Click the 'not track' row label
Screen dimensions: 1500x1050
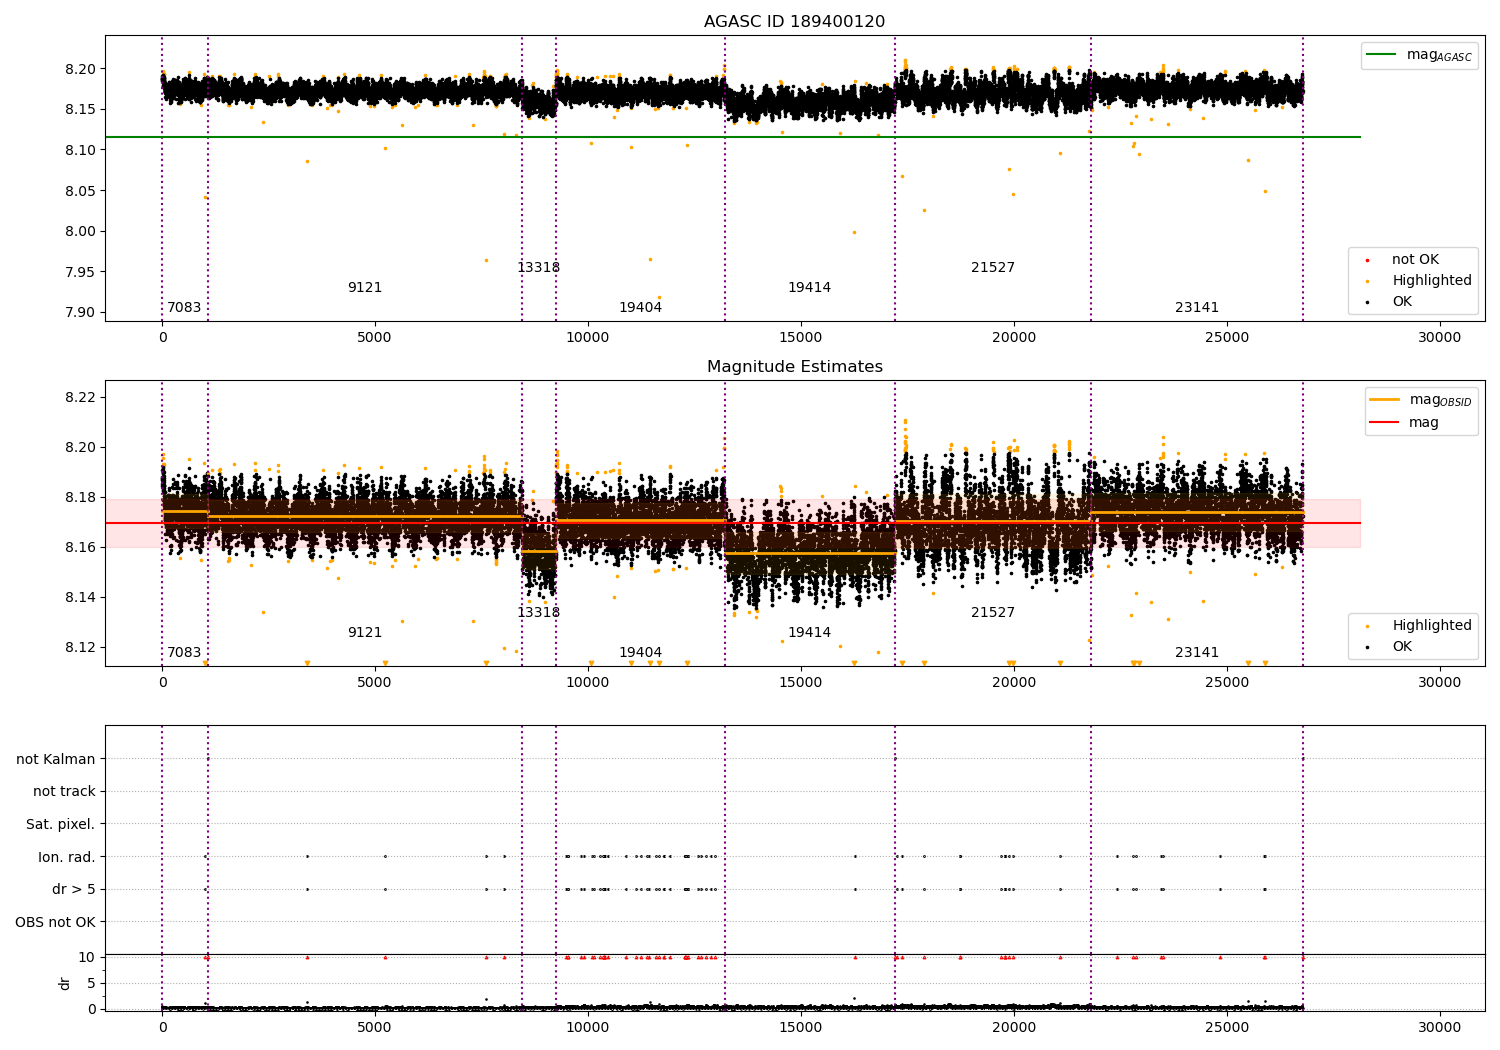tap(64, 791)
